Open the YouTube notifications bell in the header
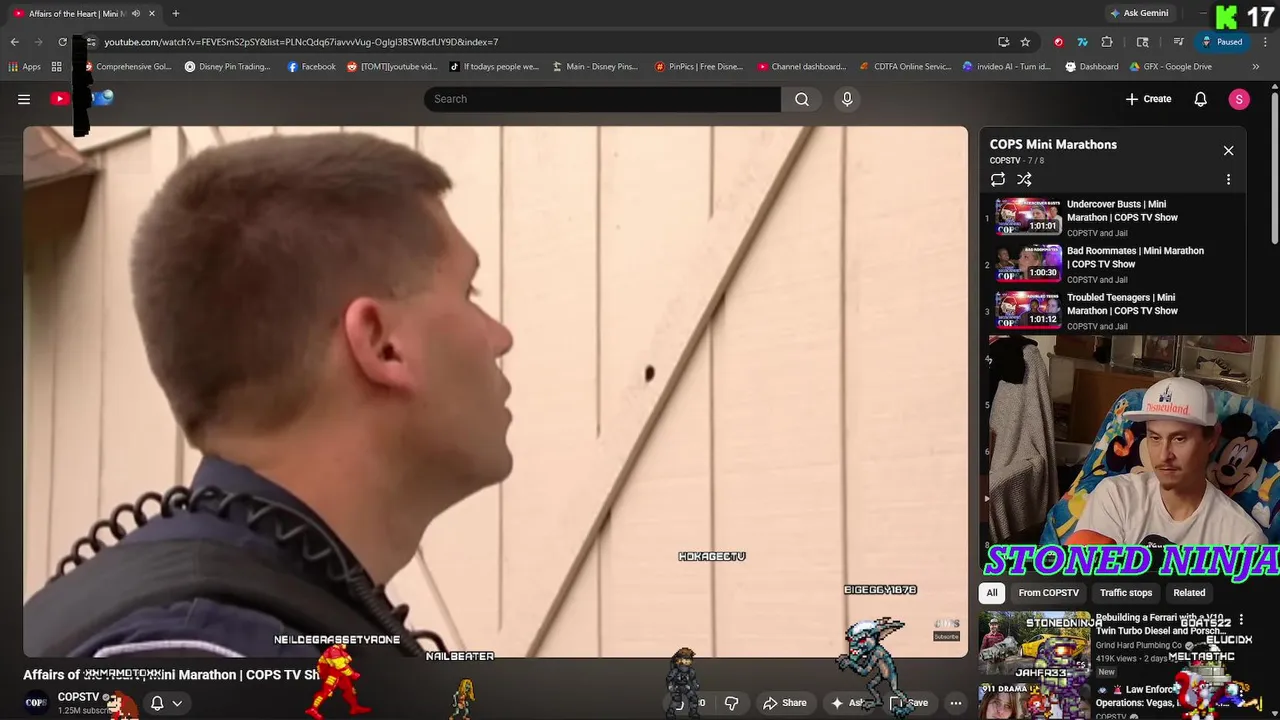This screenshot has width=1280, height=720. (x=1201, y=99)
